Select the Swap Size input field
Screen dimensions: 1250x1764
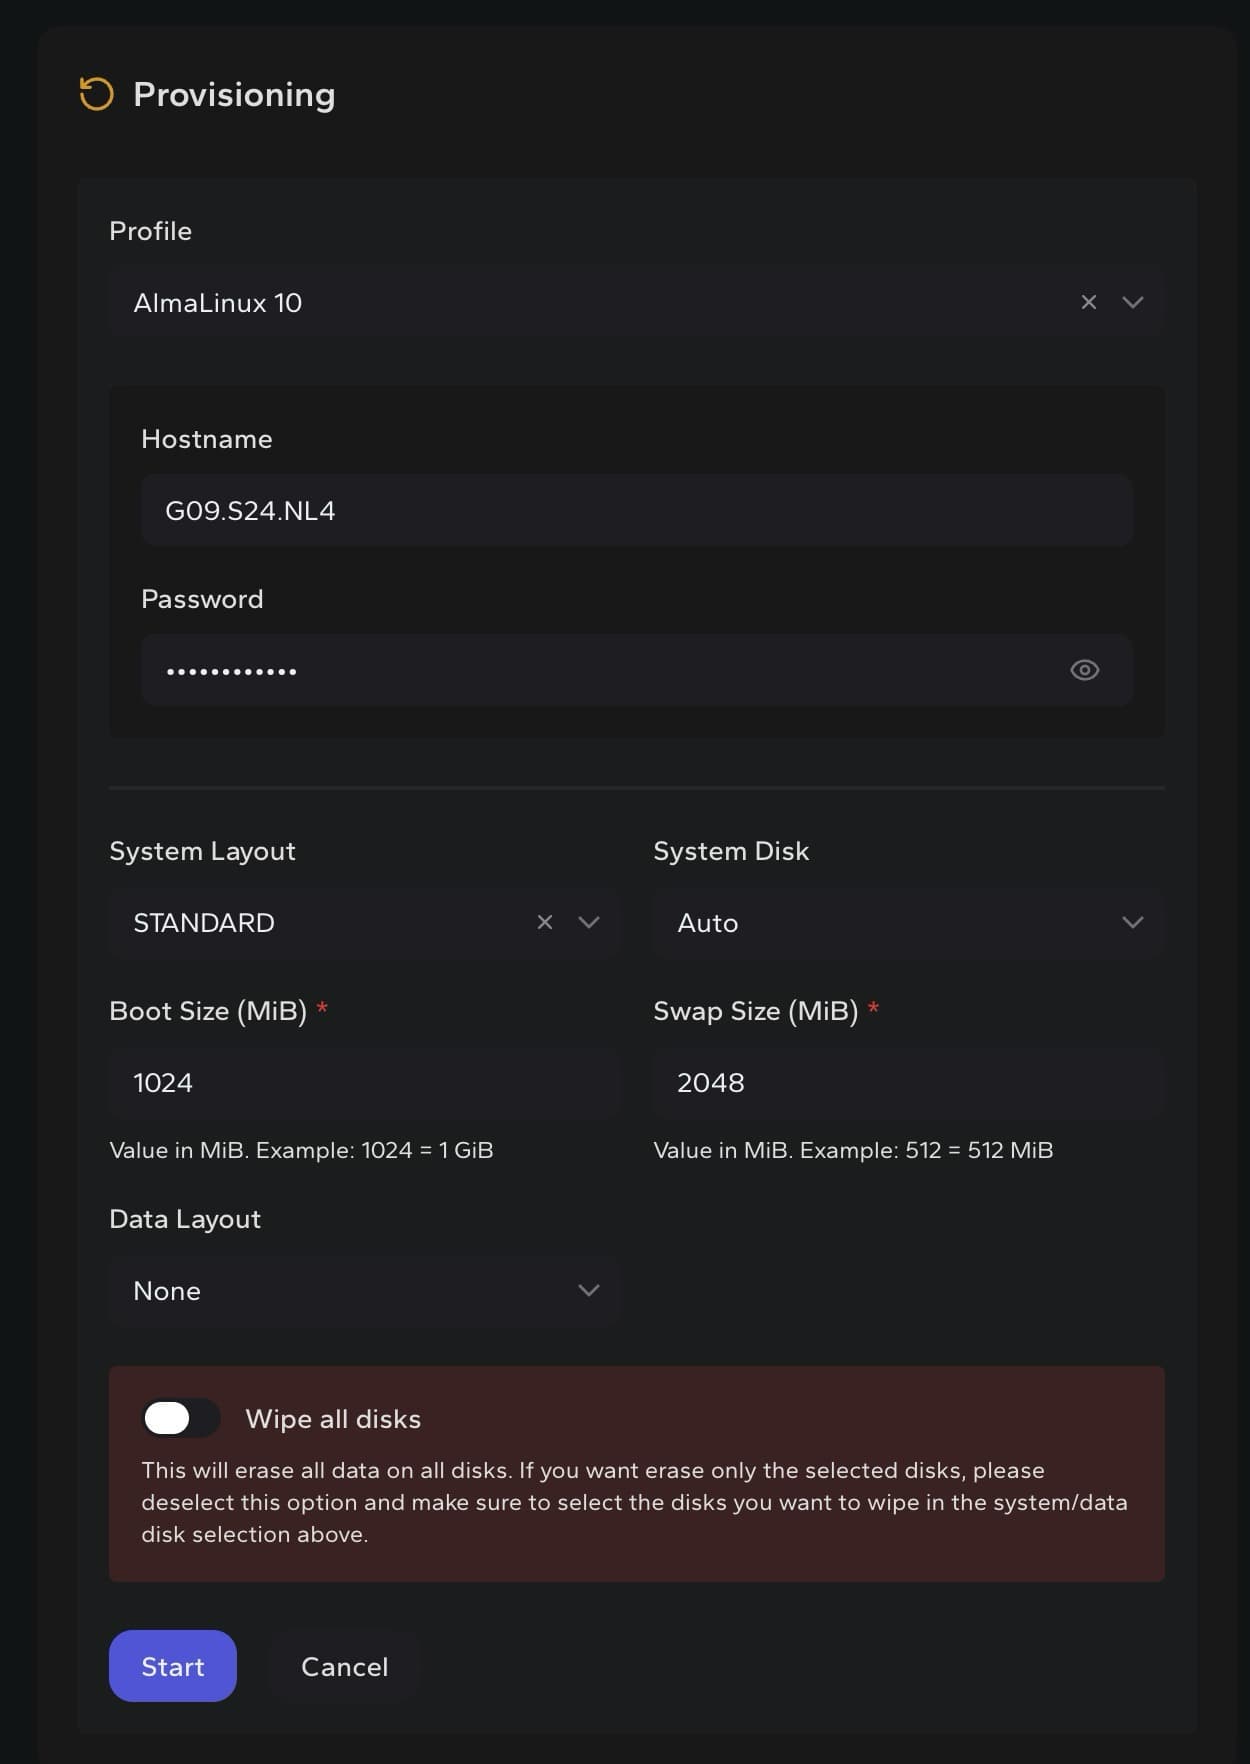(909, 1082)
